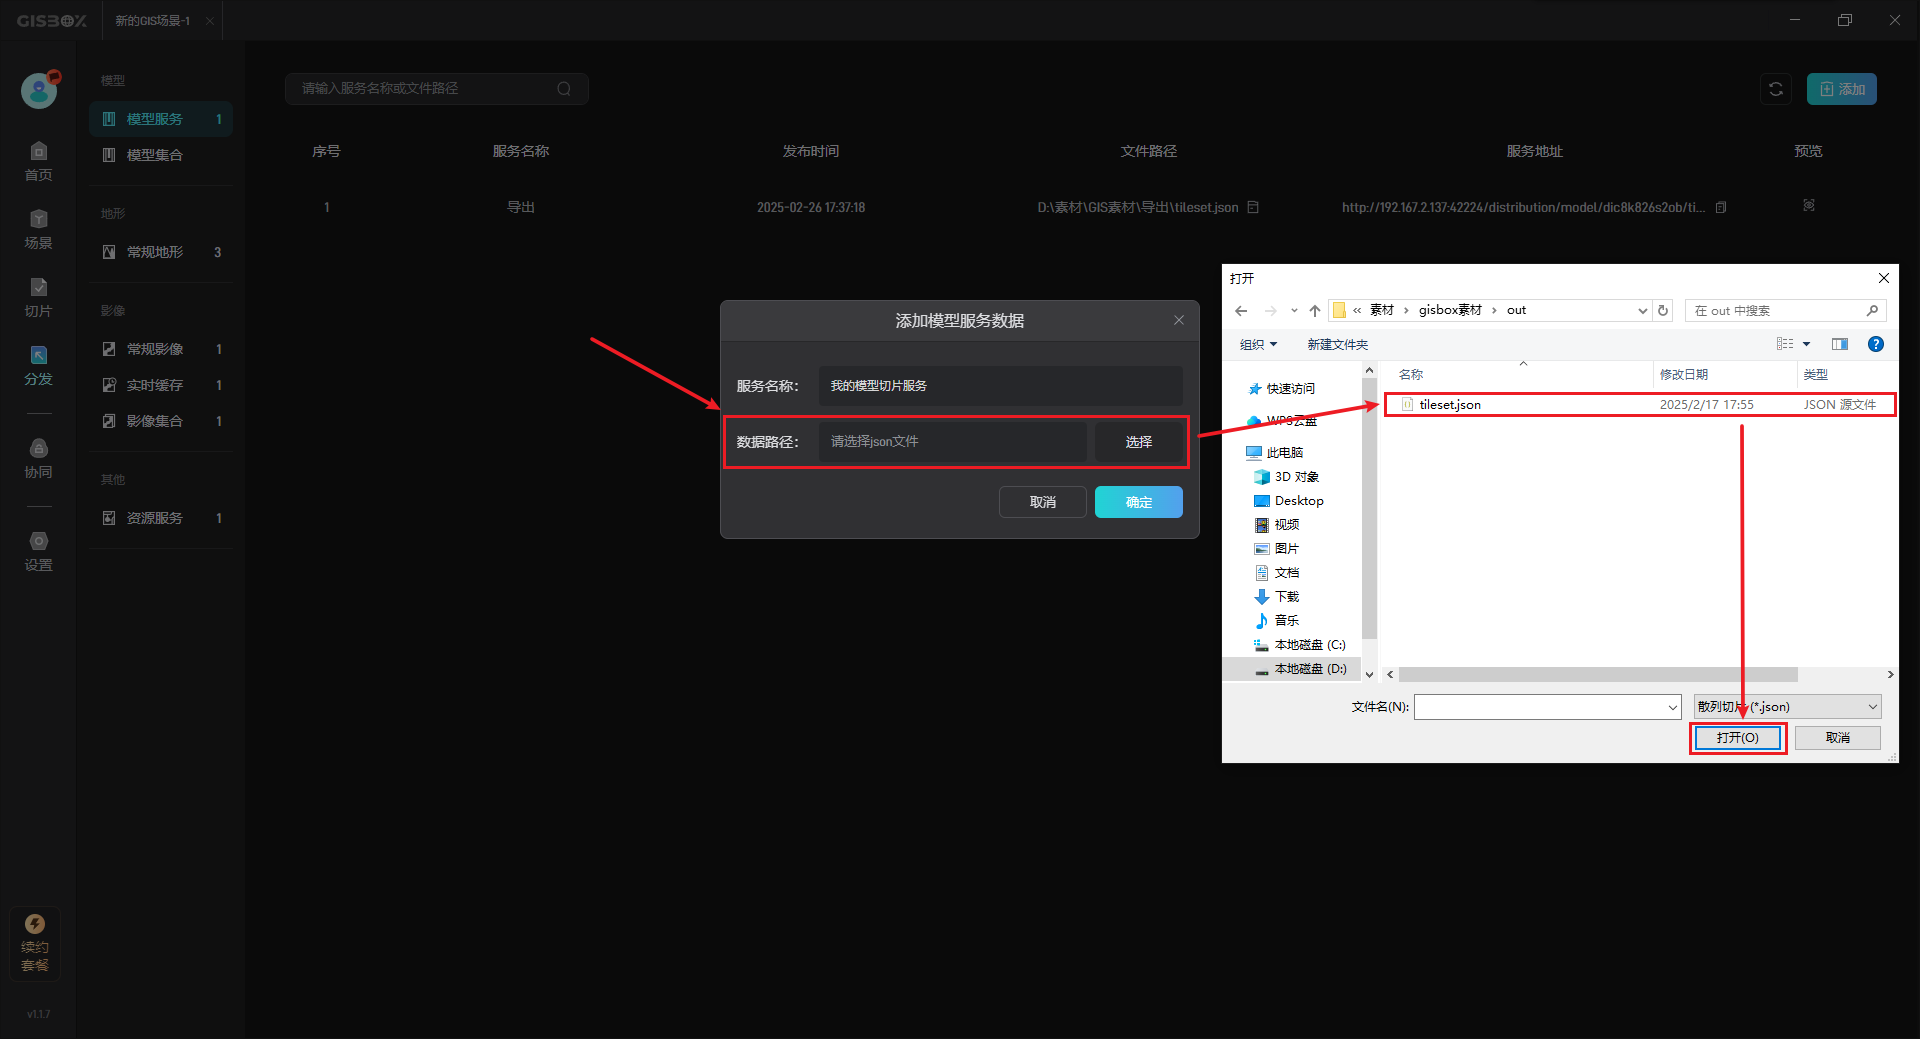This screenshot has height=1039, width=1920.
Task: Open the 影像集合 menu item
Action: (161, 421)
